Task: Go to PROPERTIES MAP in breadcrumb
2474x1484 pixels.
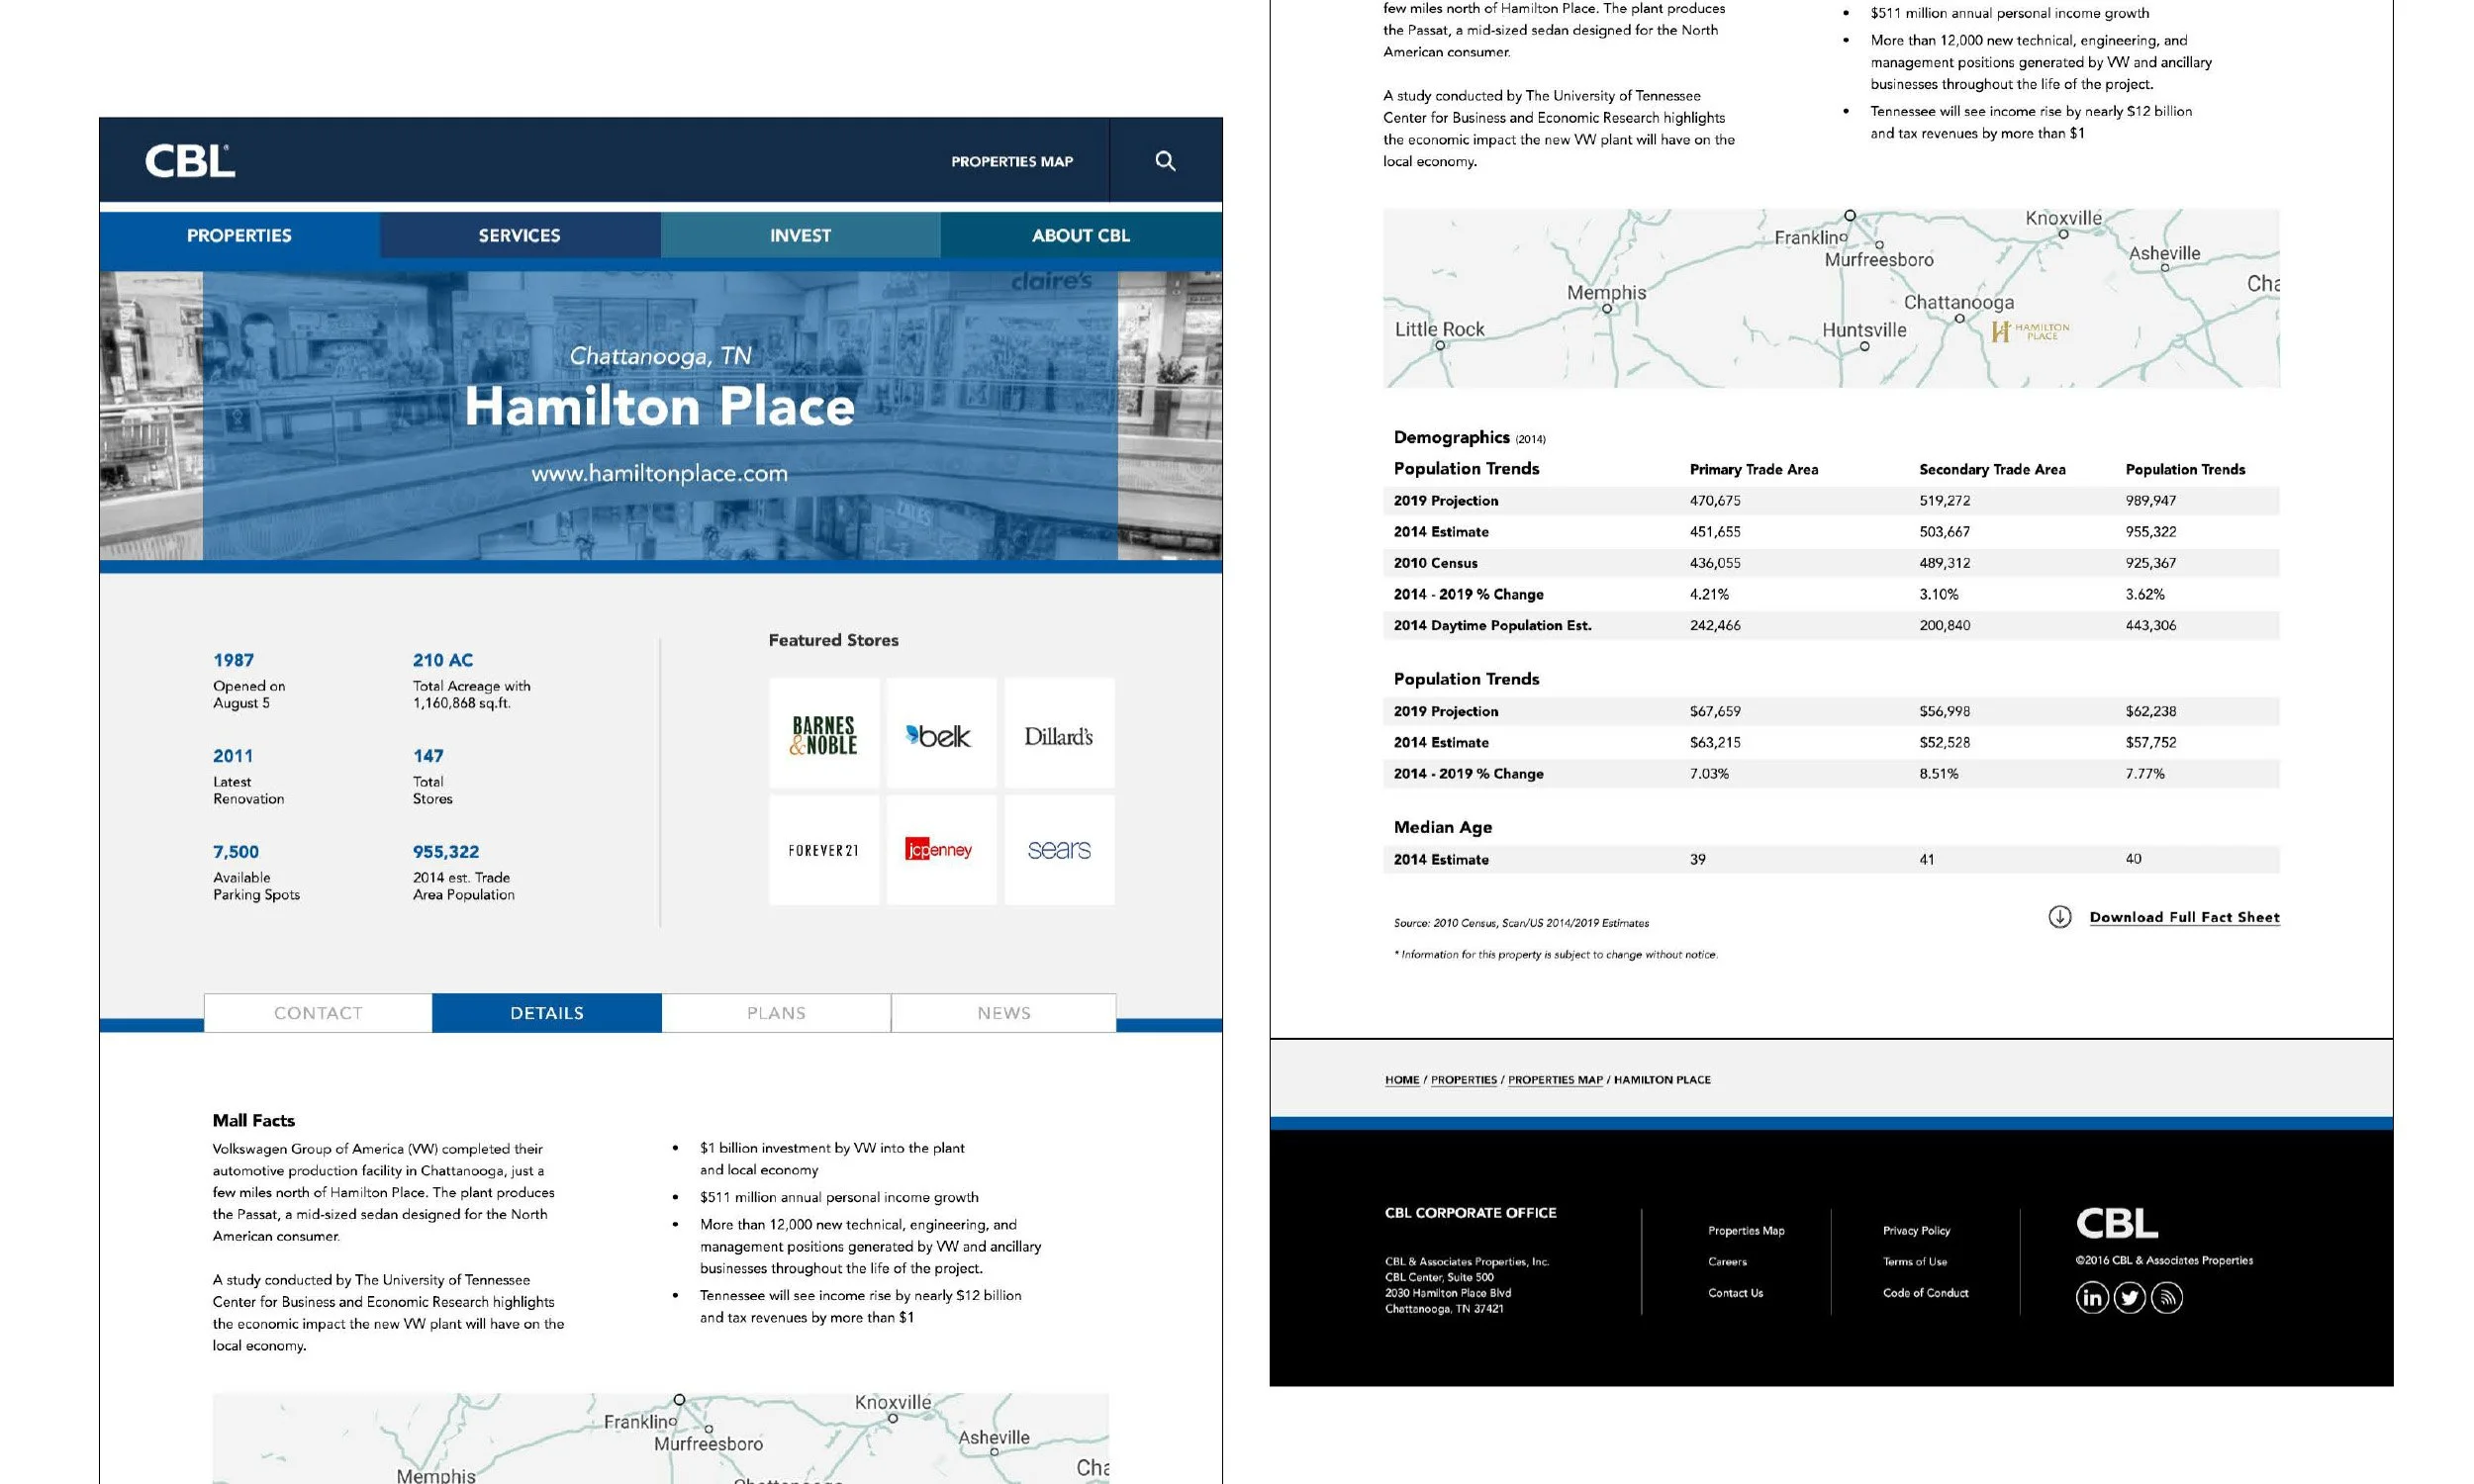Action: click(x=1555, y=1080)
